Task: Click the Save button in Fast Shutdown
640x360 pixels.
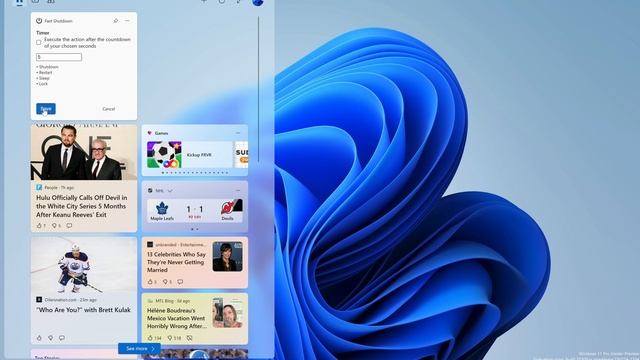Action: pyautogui.click(x=46, y=109)
